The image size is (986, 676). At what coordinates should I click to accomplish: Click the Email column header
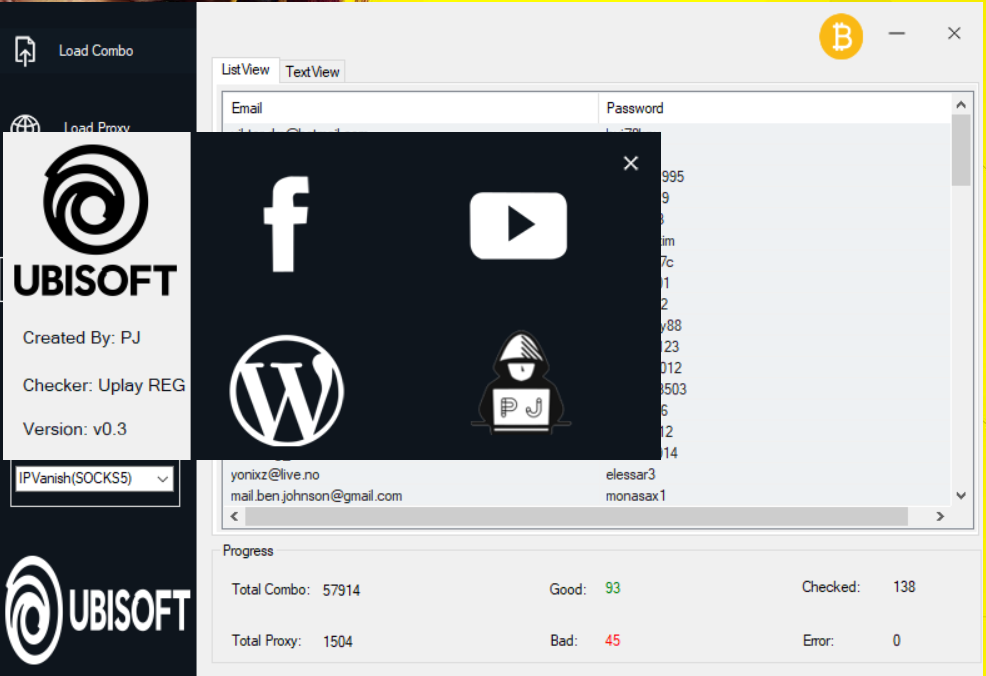click(x=410, y=108)
